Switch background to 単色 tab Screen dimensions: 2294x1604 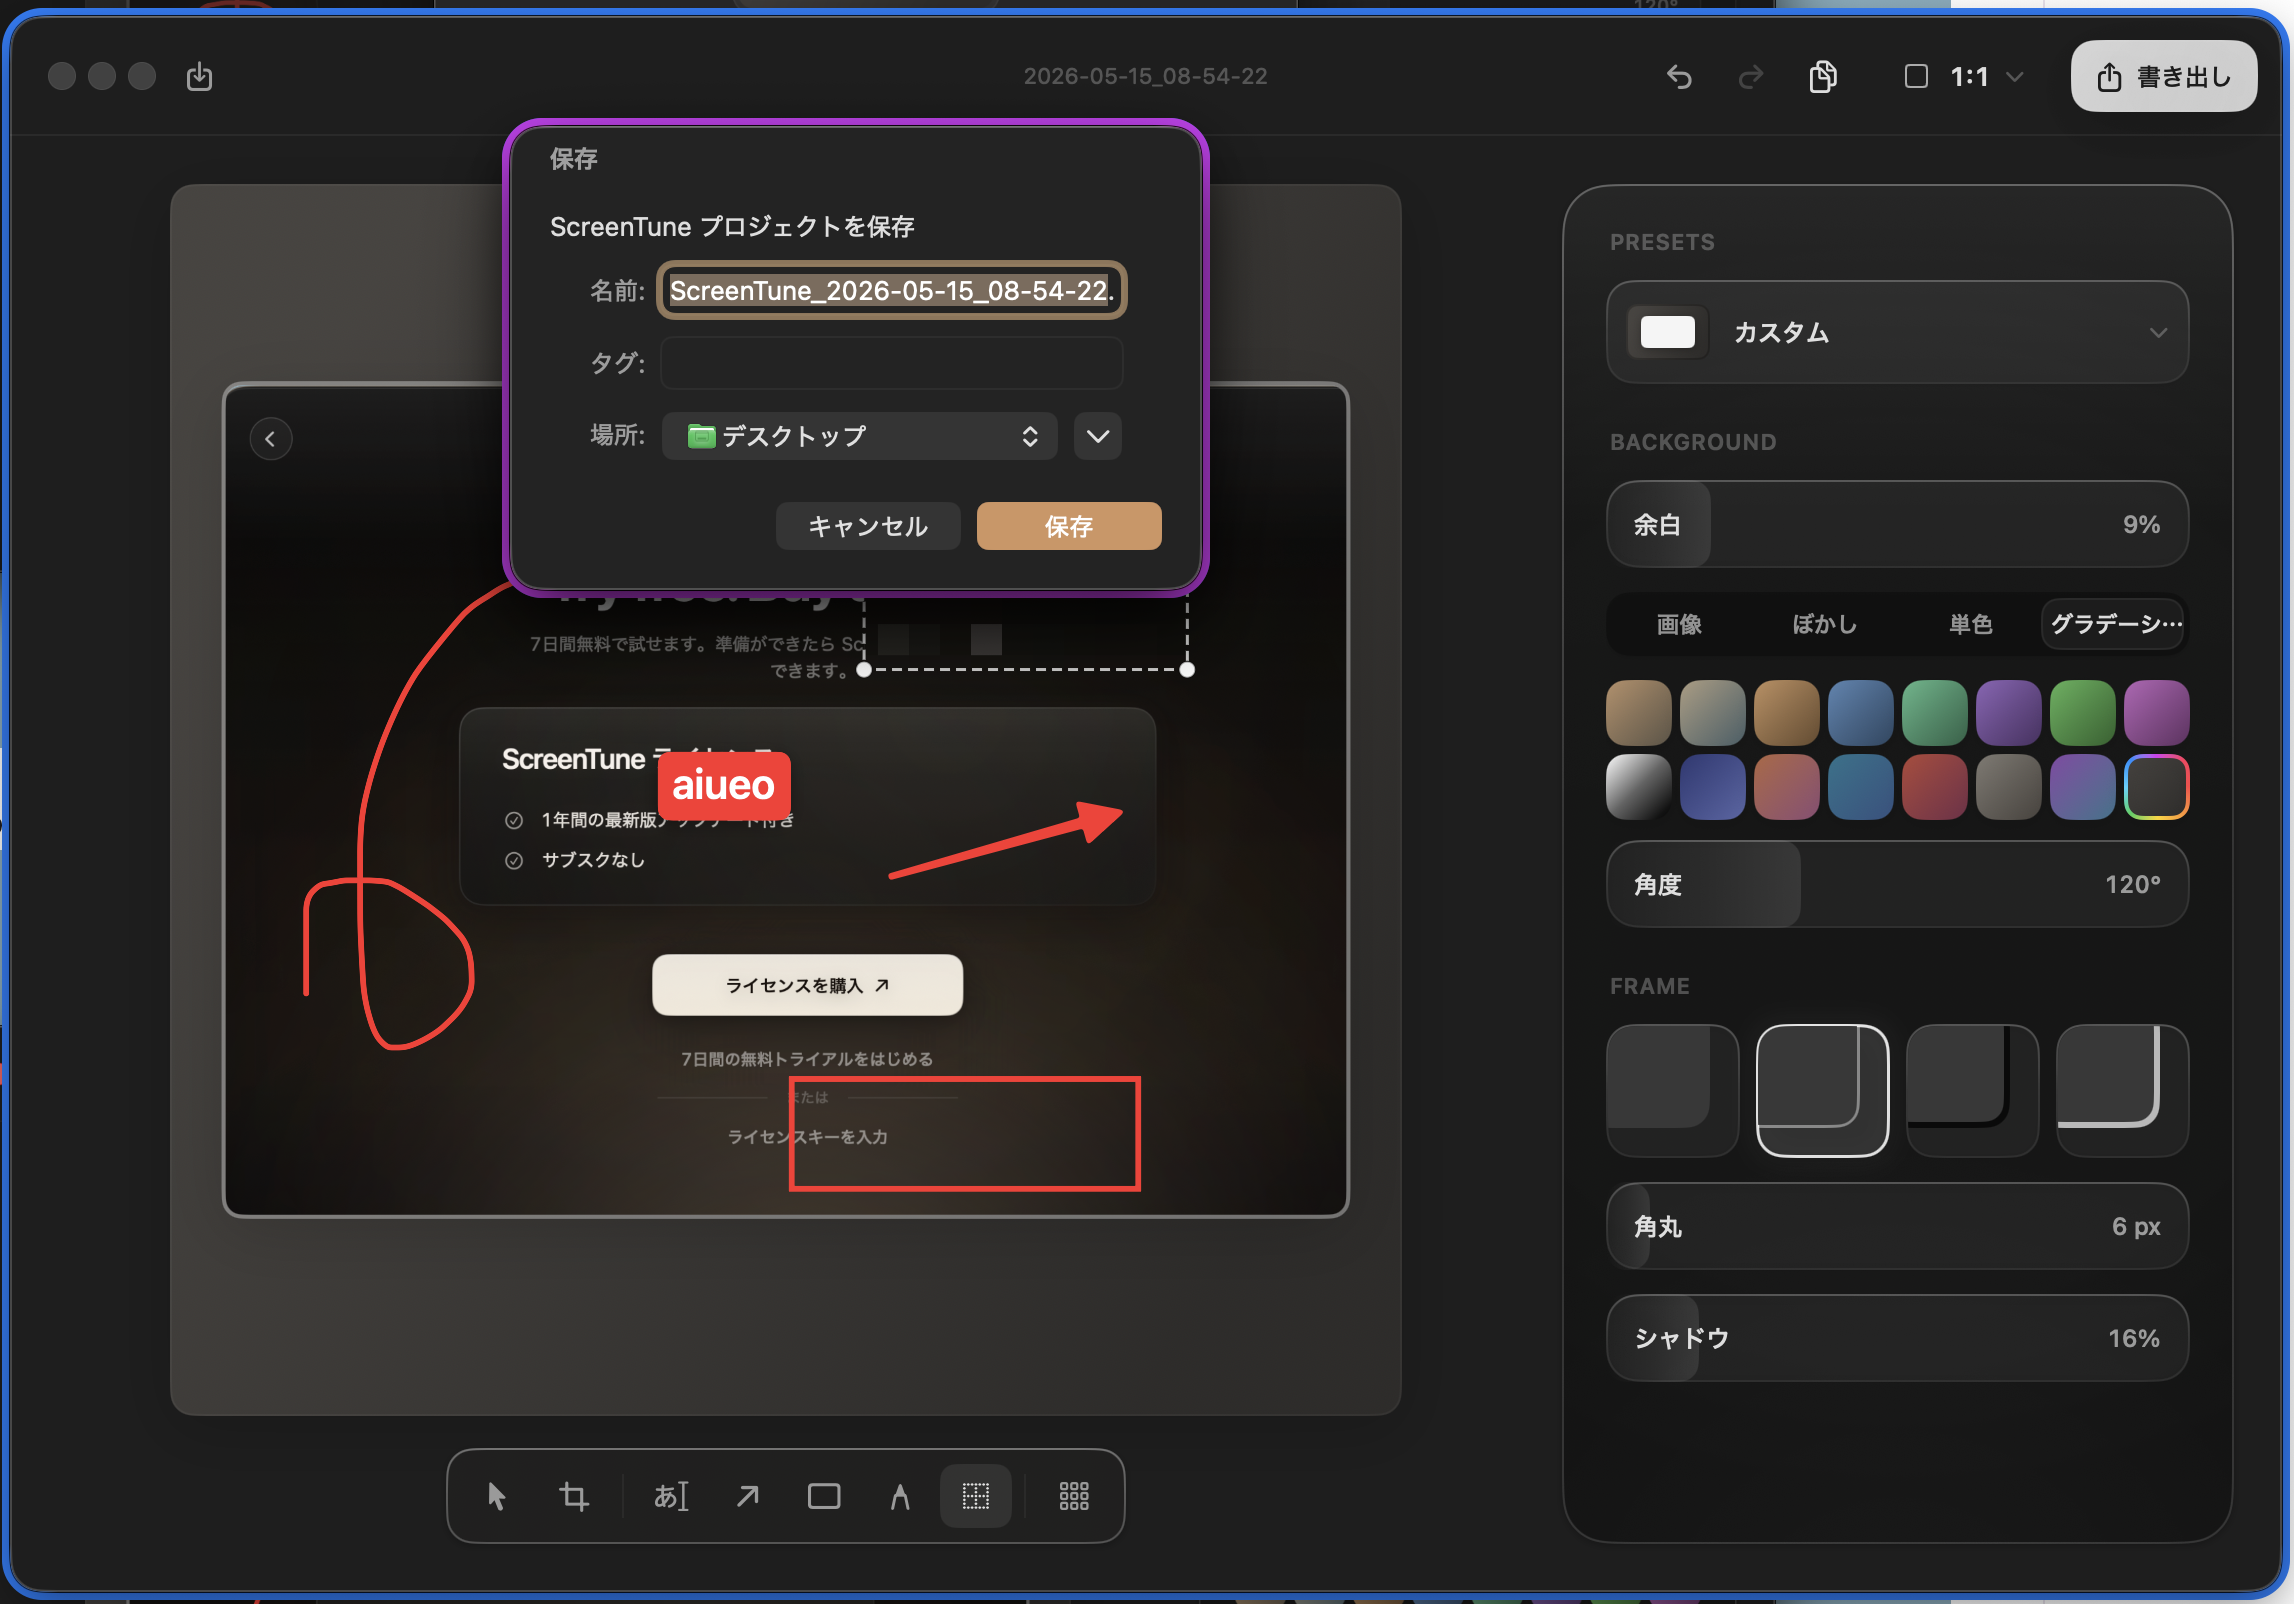[1970, 625]
